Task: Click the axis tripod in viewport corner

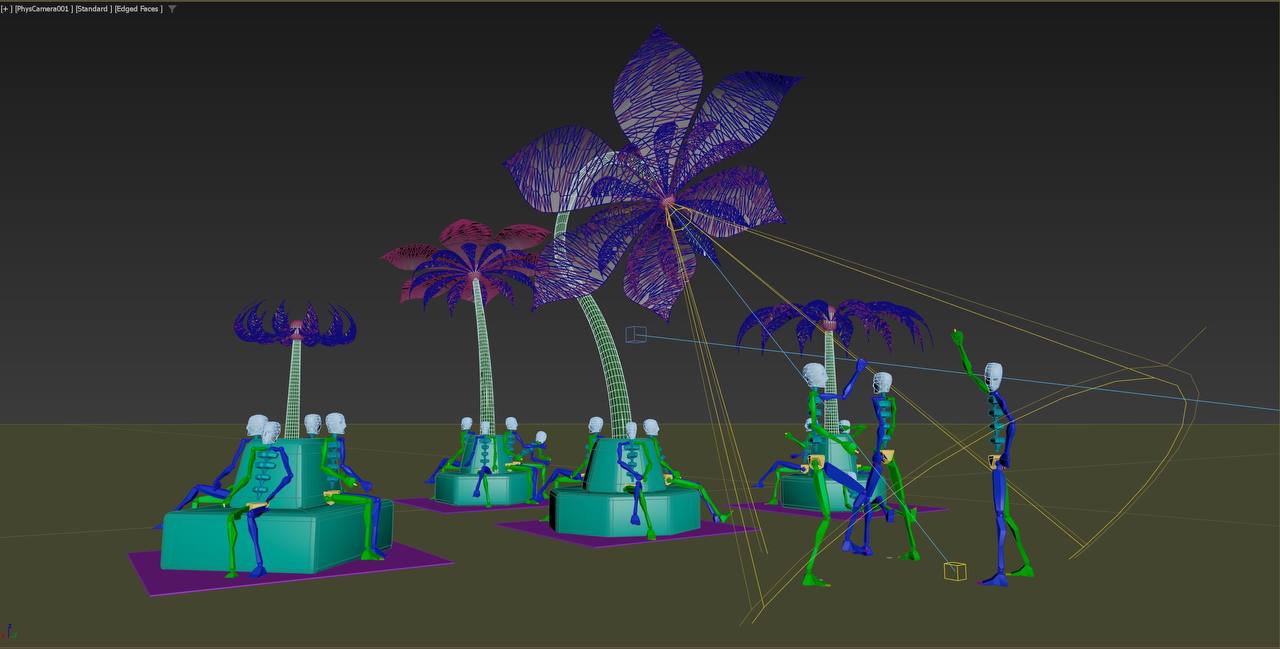Action: (9, 632)
